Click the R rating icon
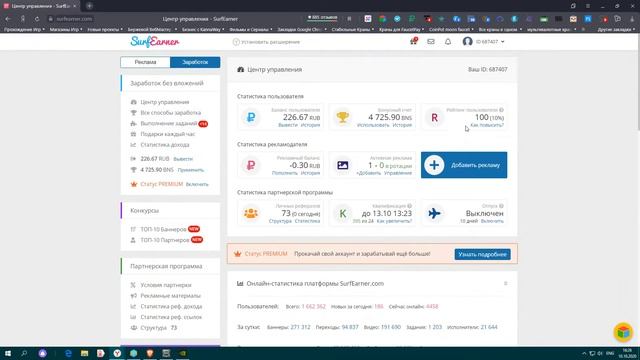640x360 pixels. click(x=434, y=117)
